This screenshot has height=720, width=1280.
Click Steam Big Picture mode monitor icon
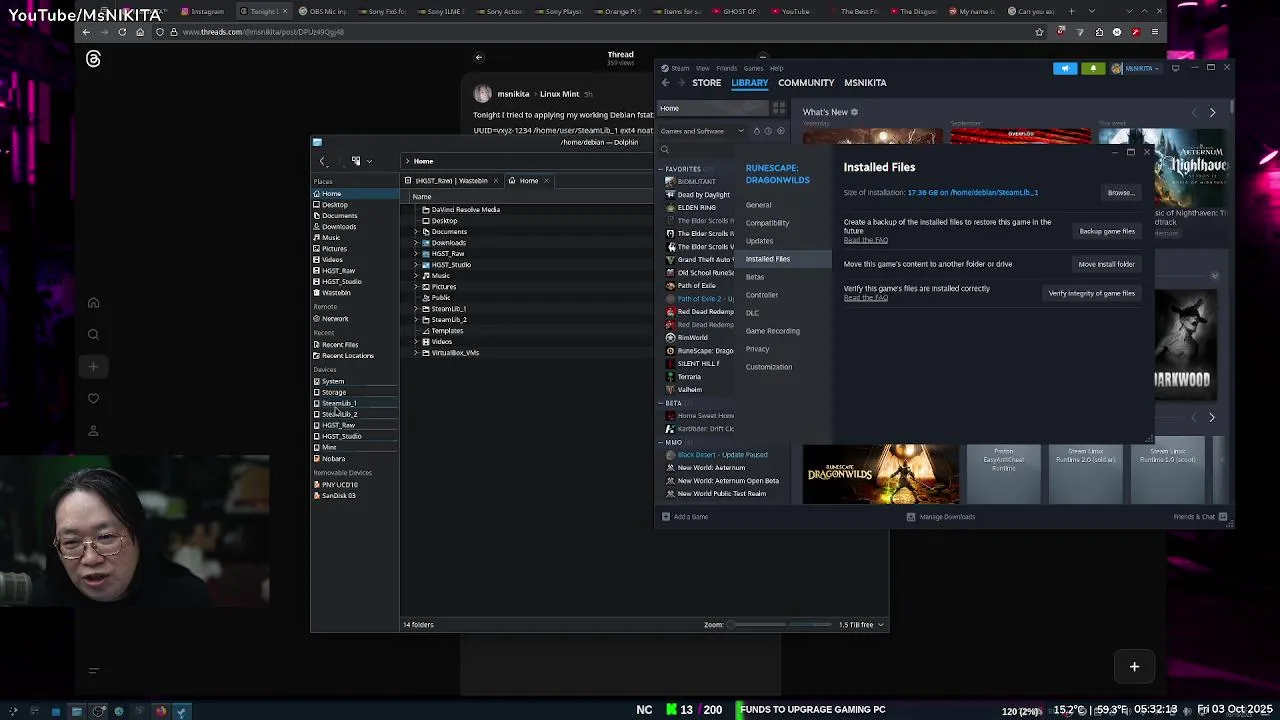[x=1176, y=68]
